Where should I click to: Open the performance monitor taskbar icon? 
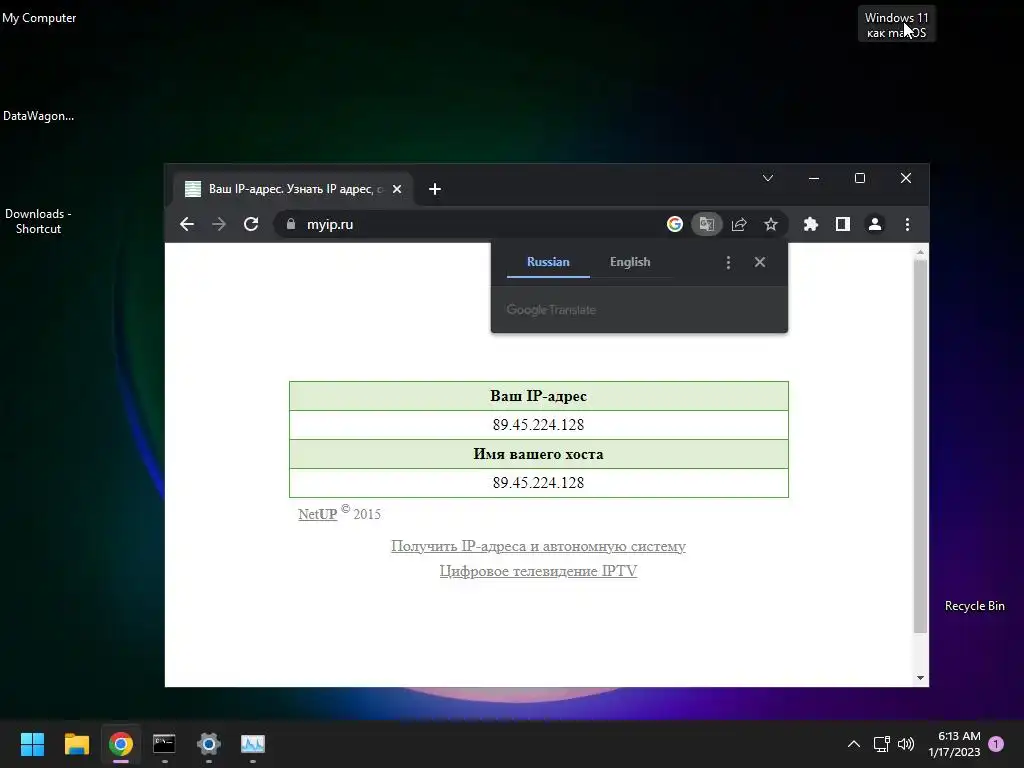coord(253,744)
